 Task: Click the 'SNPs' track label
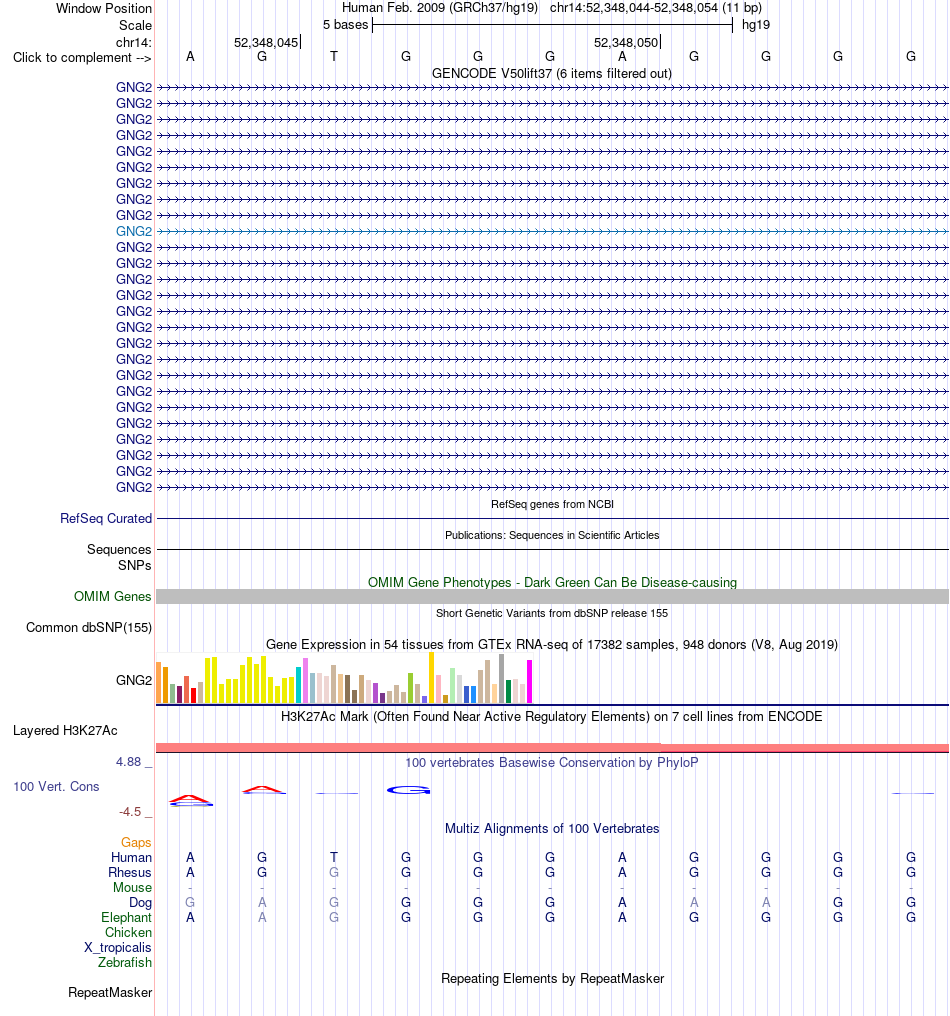point(135,565)
